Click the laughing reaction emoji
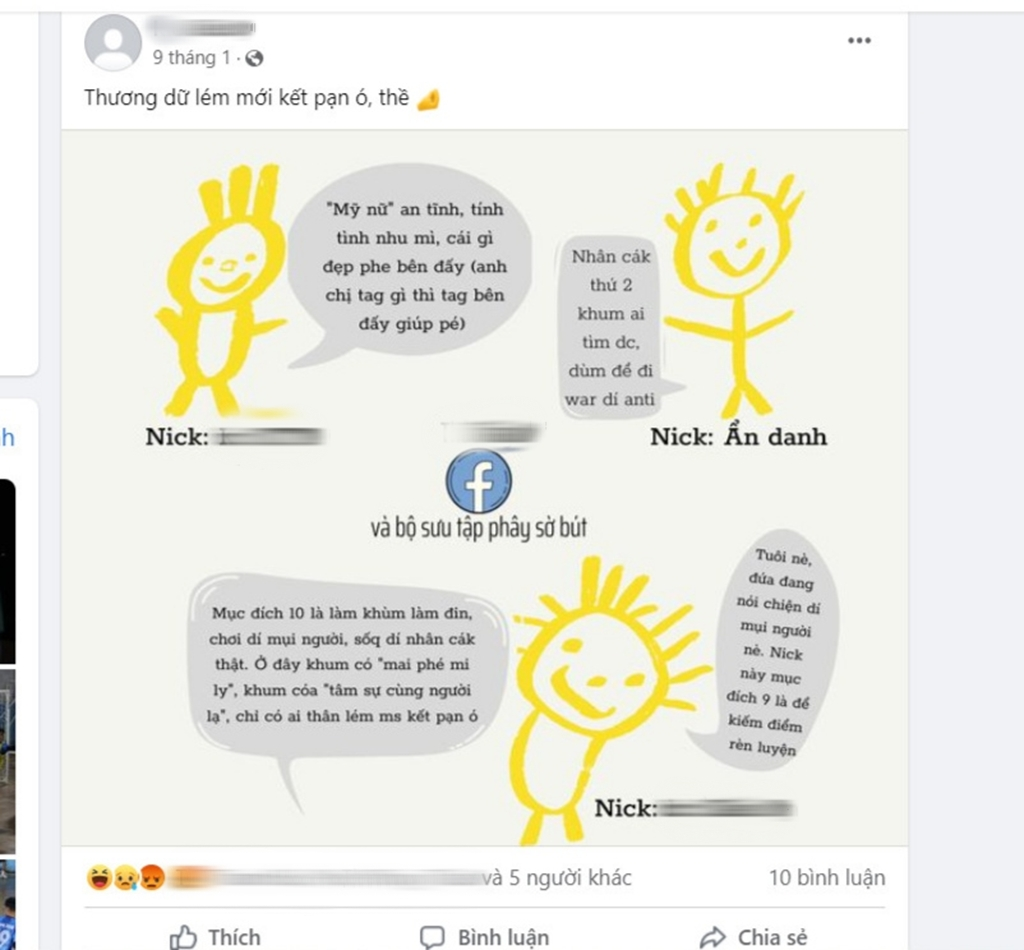The height and width of the screenshot is (950, 1024). (x=99, y=878)
